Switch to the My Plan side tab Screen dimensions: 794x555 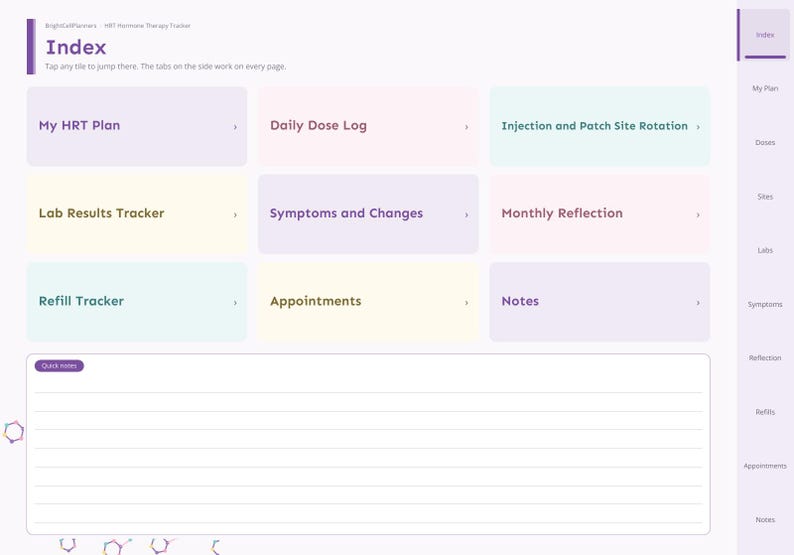pyautogui.click(x=765, y=89)
